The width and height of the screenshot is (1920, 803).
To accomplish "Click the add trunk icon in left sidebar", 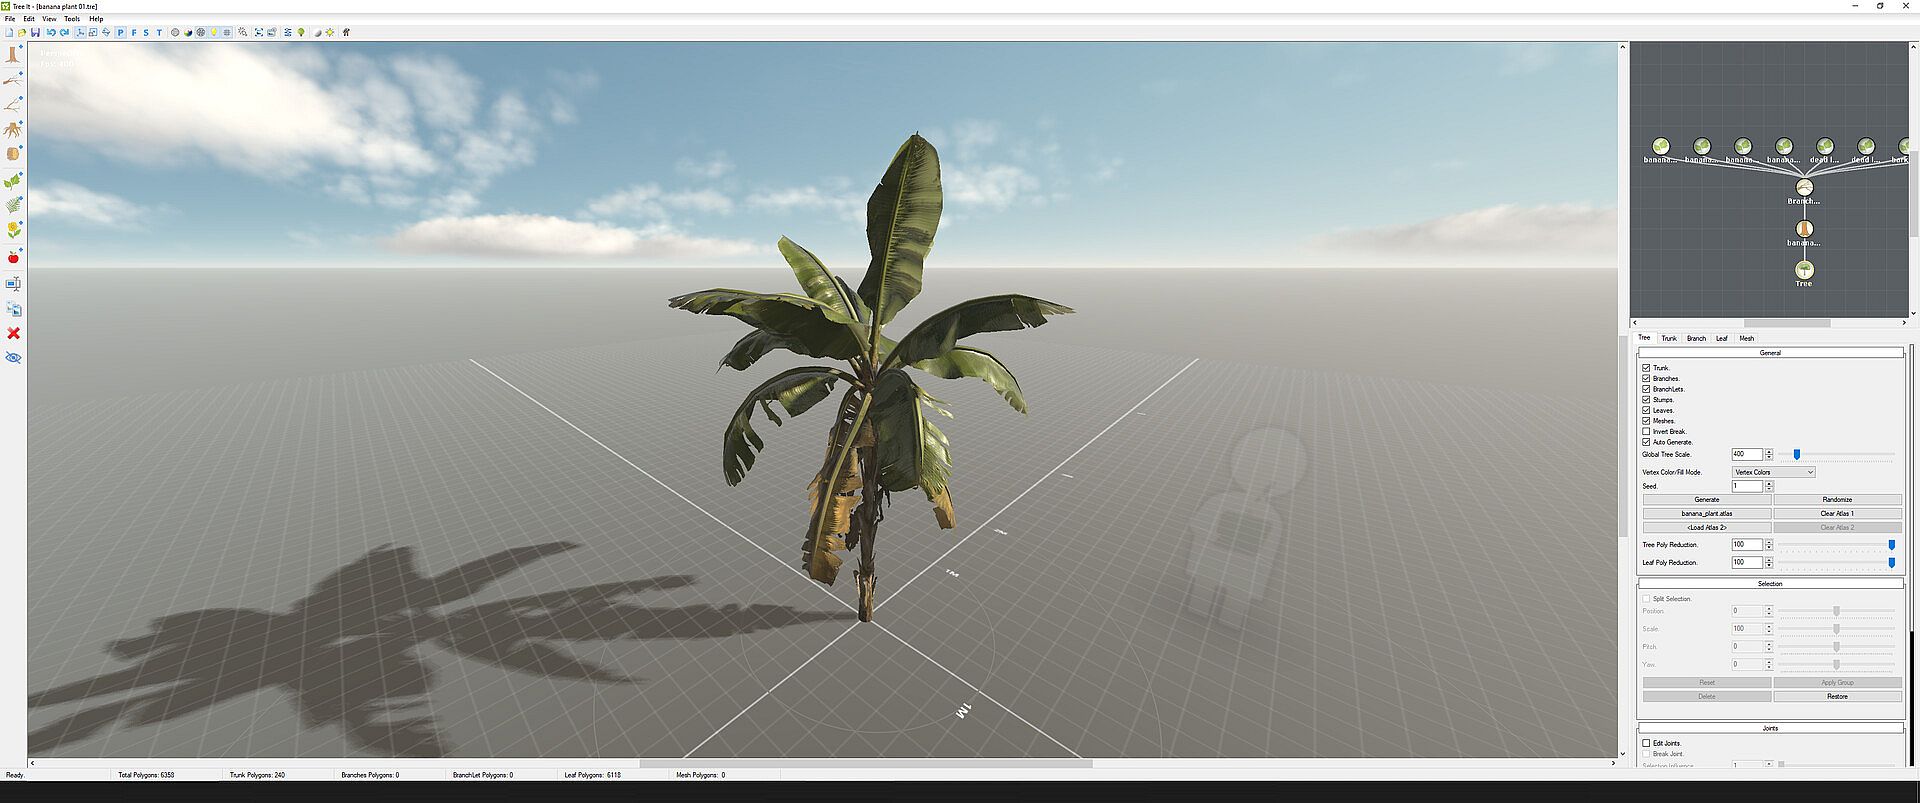I will click(13, 54).
